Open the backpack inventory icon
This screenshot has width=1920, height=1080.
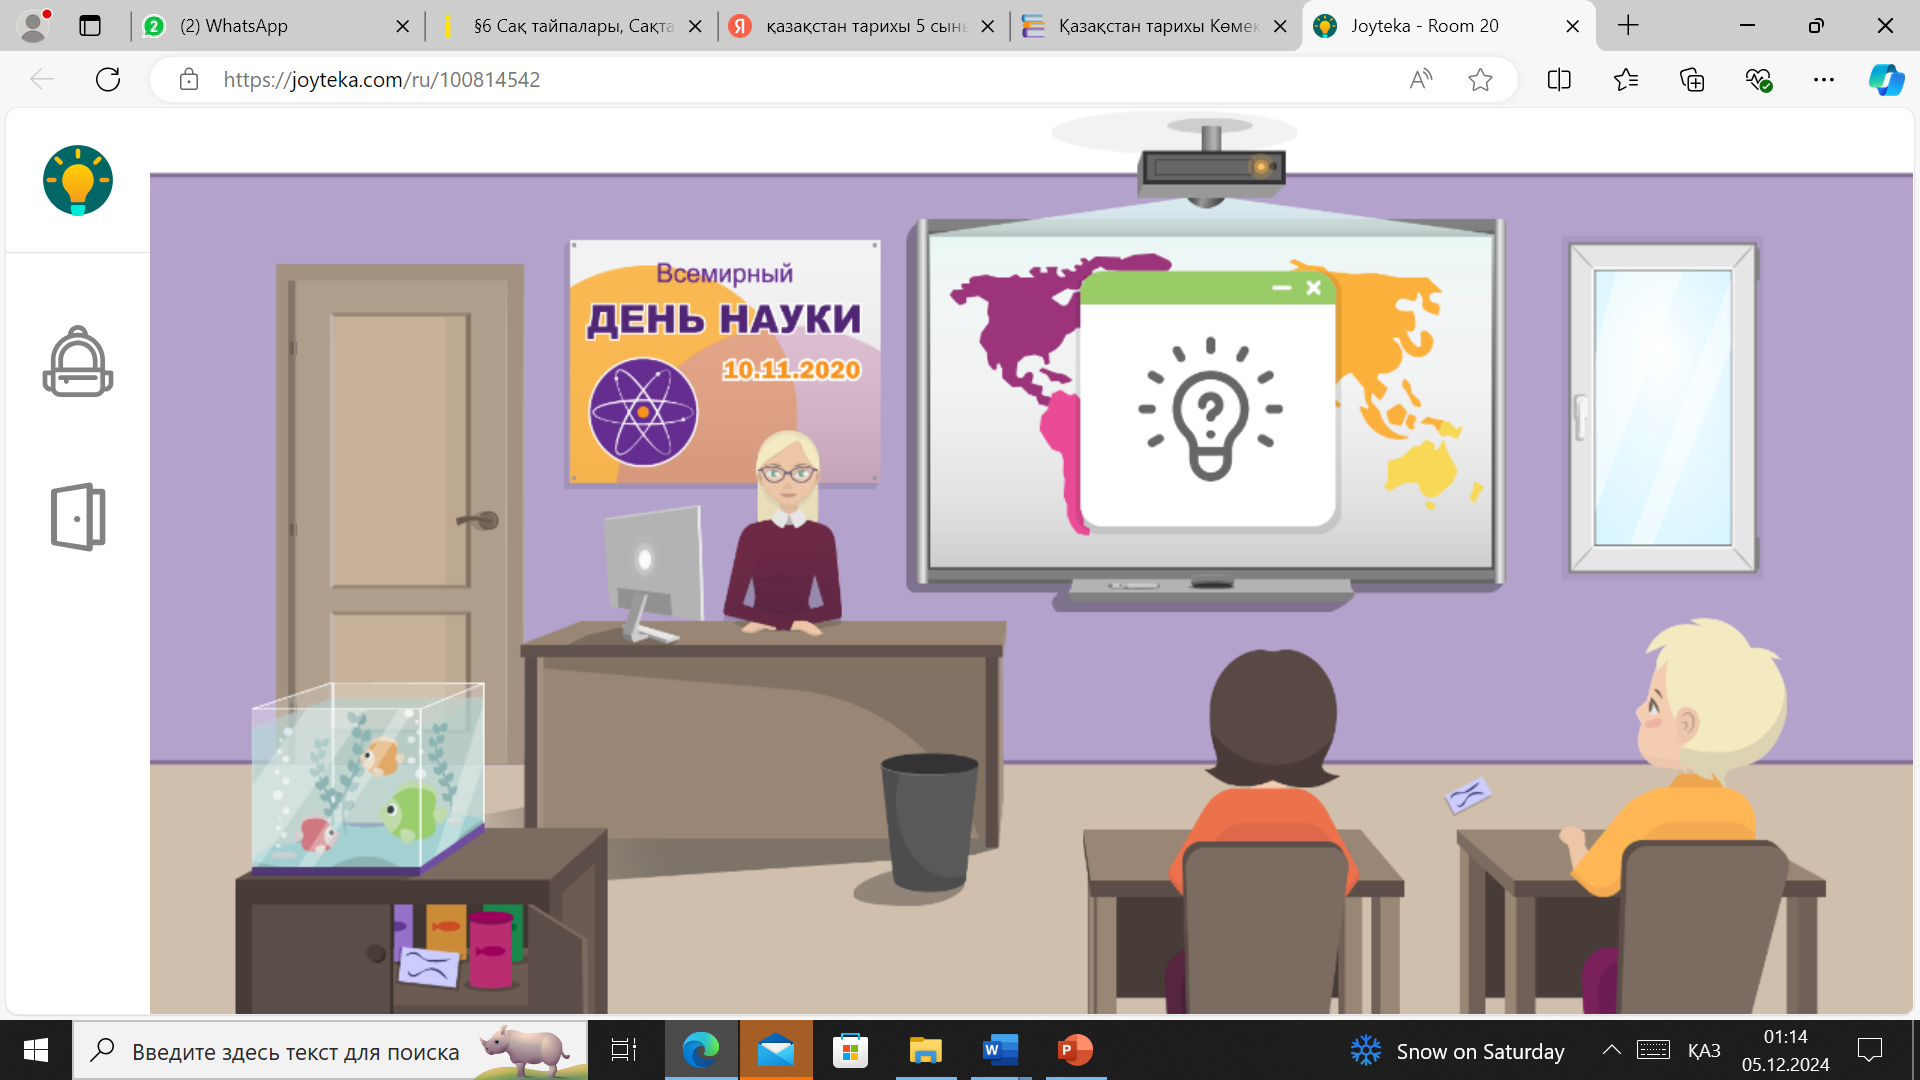pos(78,362)
